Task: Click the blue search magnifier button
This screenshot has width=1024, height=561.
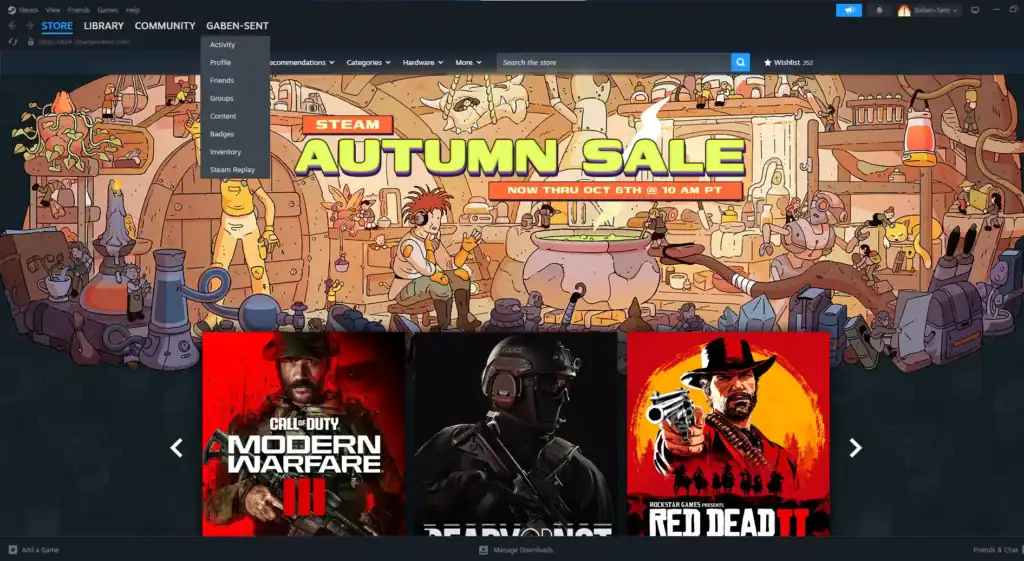Action: click(x=740, y=62)
